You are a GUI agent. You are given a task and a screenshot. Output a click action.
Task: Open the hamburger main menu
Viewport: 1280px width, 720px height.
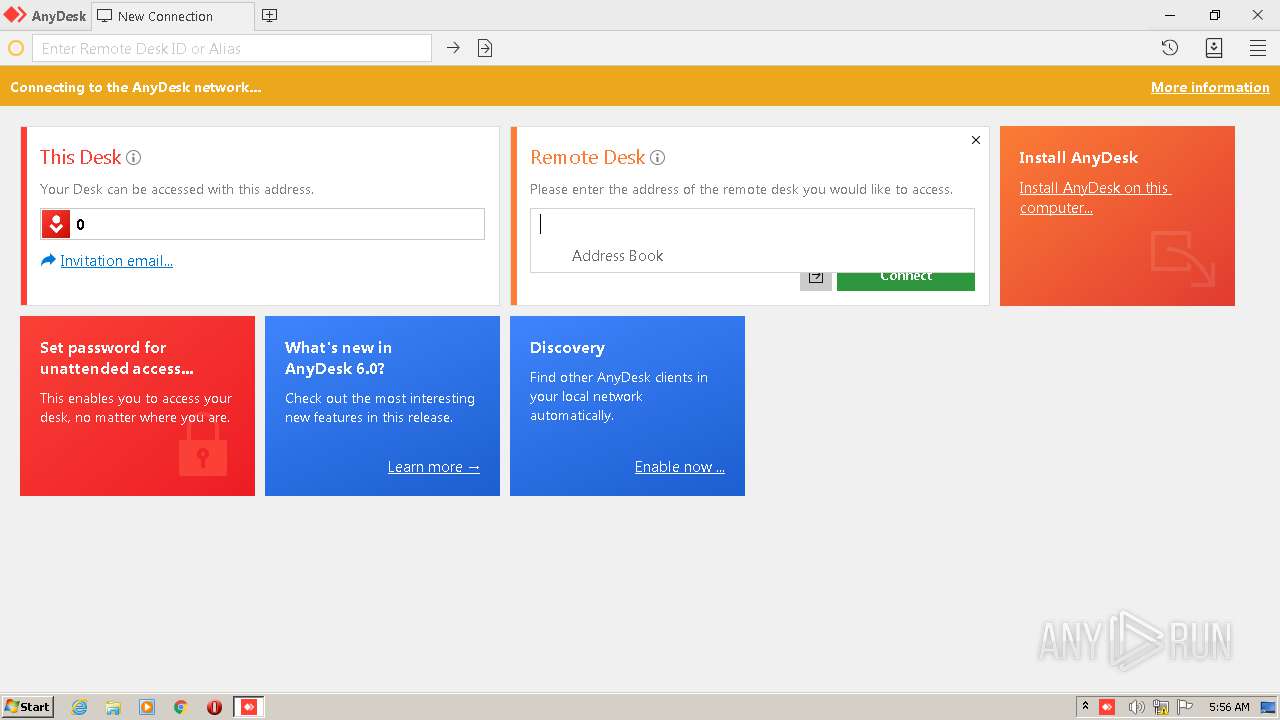tap(1258, 48)
